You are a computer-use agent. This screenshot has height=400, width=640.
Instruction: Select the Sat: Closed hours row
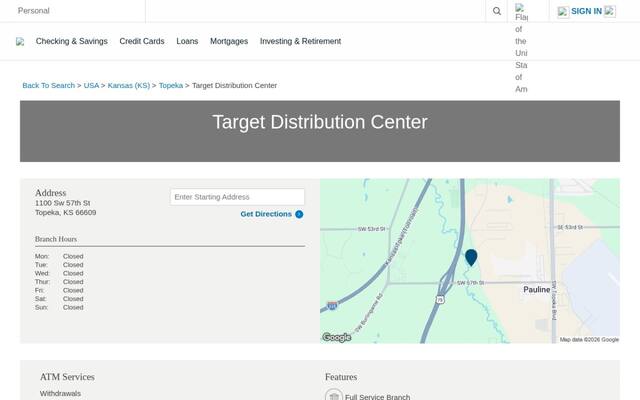tap(59, 299)
